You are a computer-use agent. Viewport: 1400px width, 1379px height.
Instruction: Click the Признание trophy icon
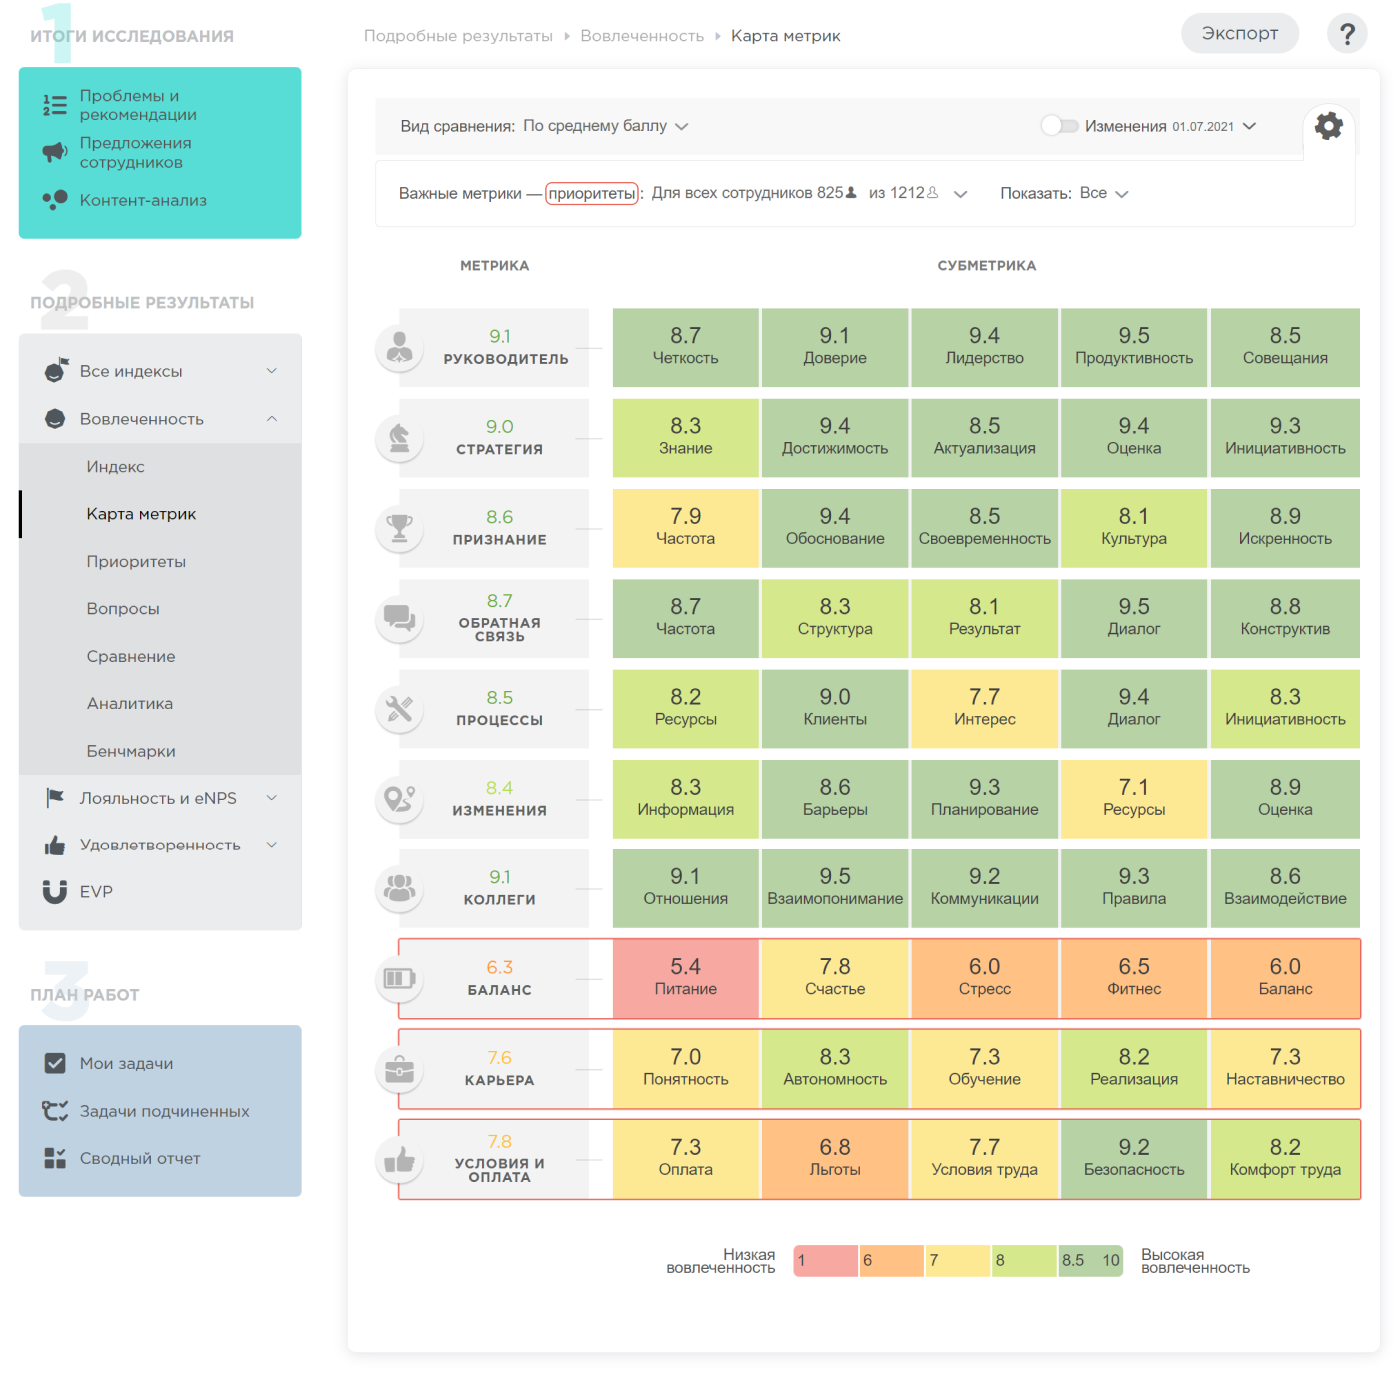coord(400,528)
